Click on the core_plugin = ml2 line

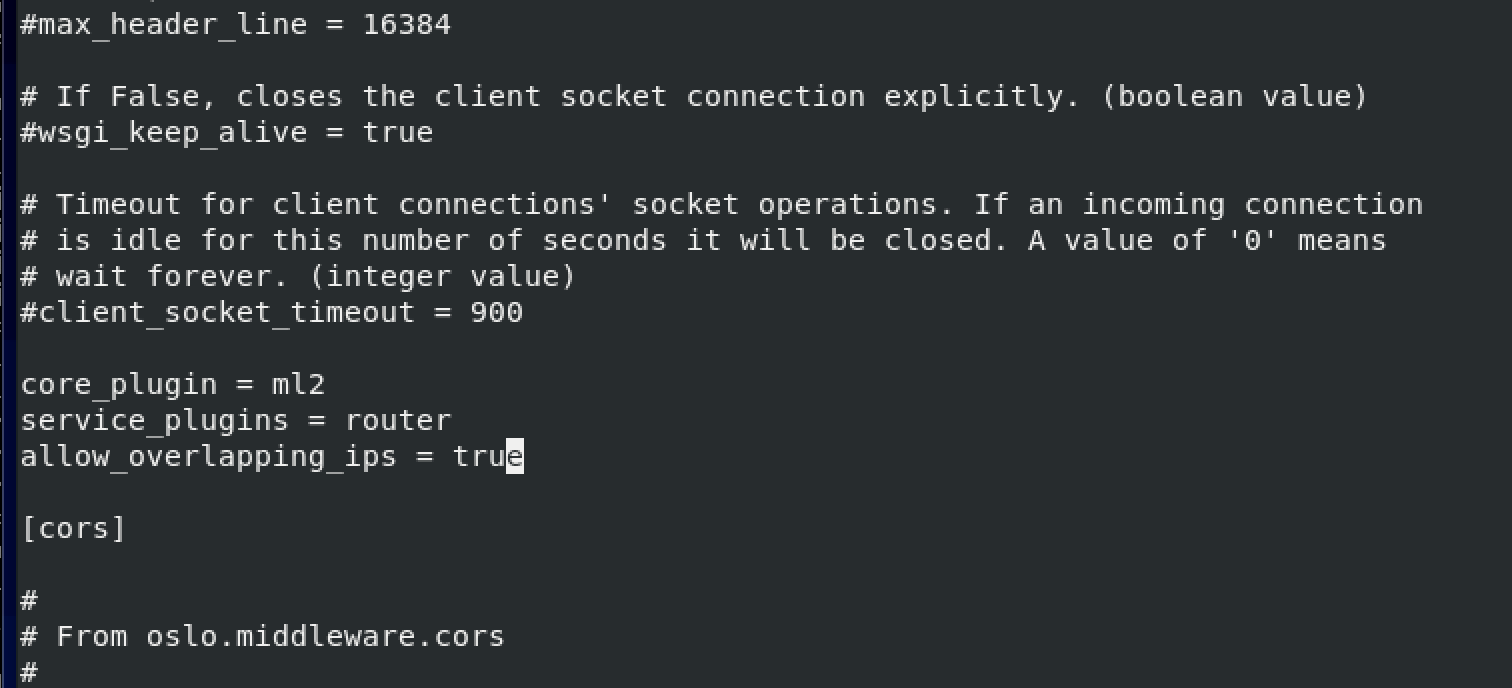(173, 385)
